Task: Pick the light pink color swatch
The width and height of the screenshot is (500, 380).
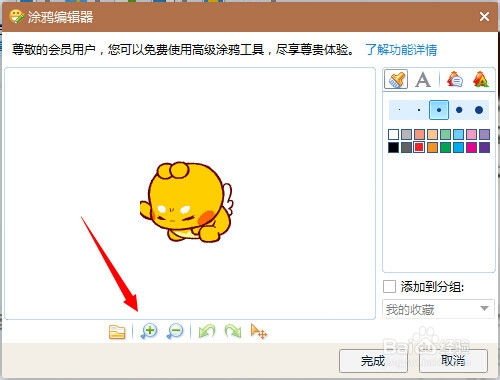Action: (x=471, y=135)
